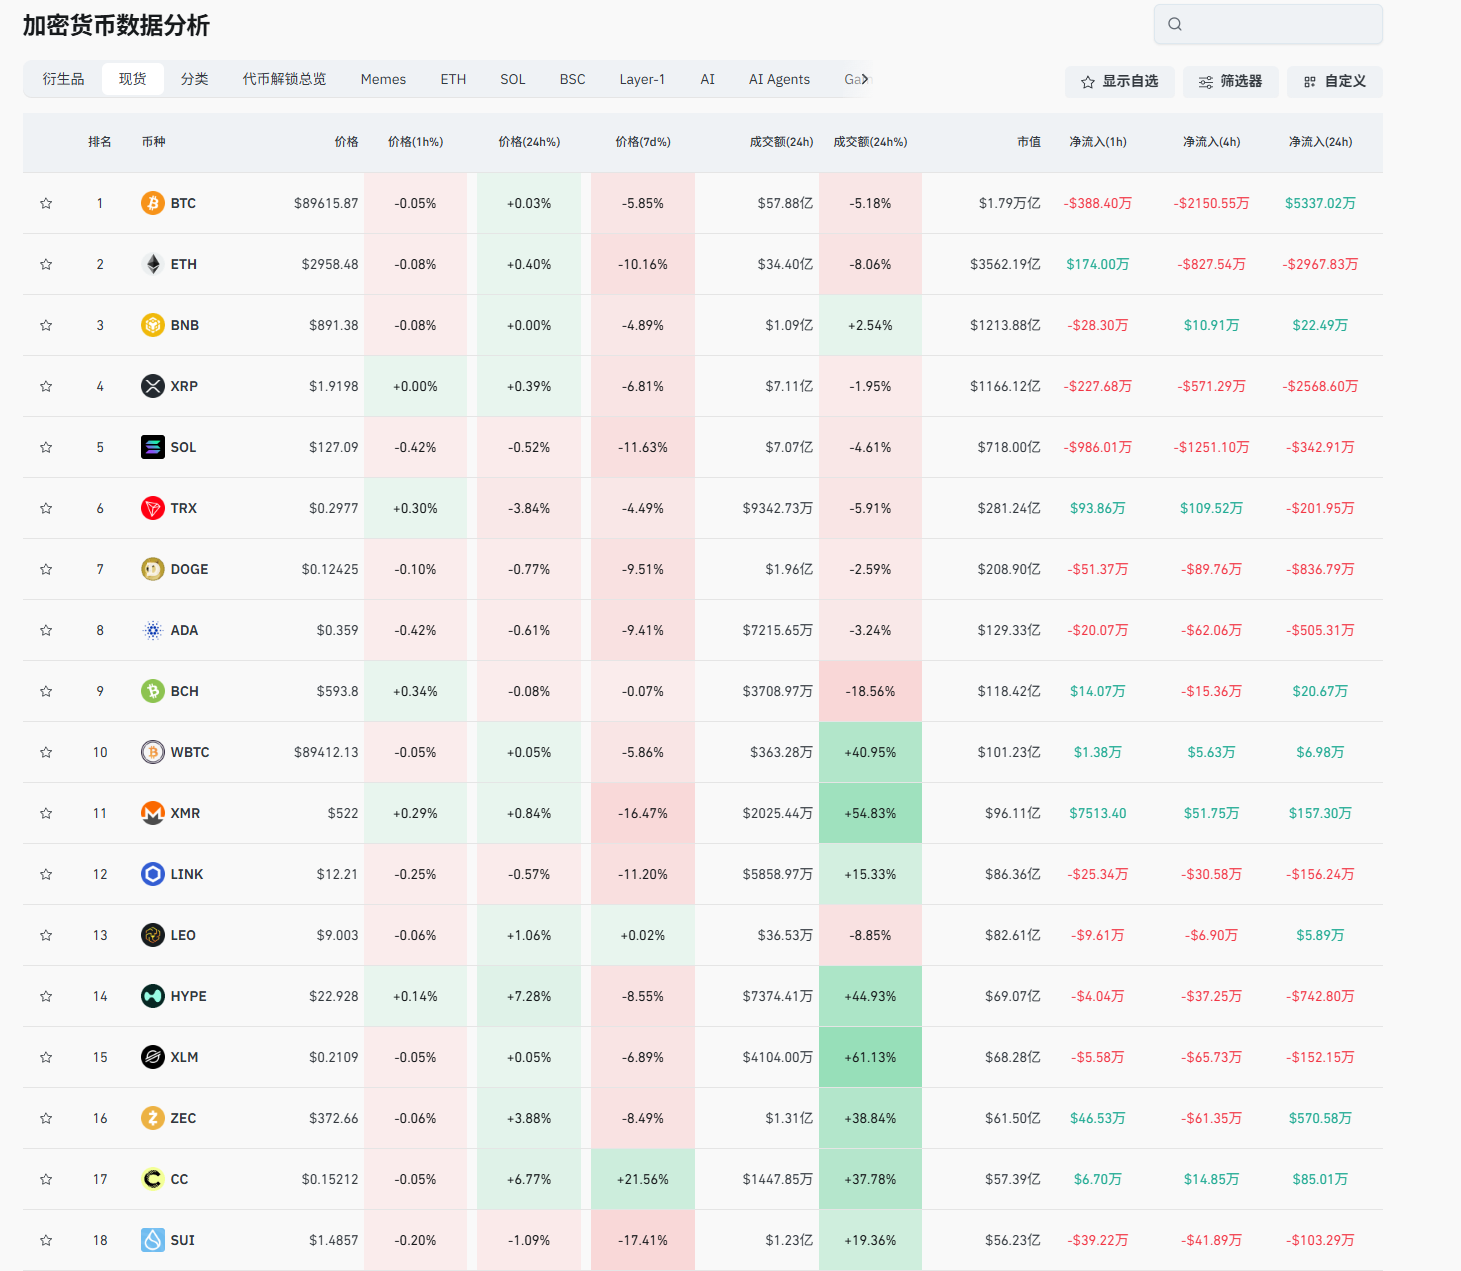
Task: Sort by 价格(24h%) column header
Action: point(528,142)
